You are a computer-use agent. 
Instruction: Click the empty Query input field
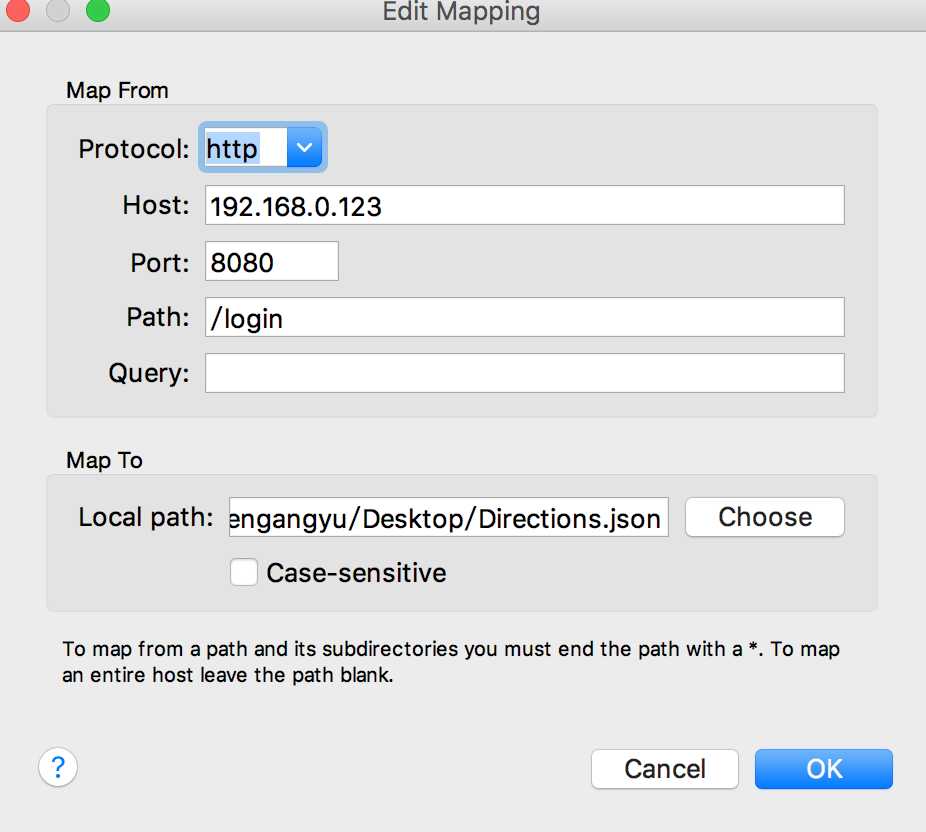[525, 373]
